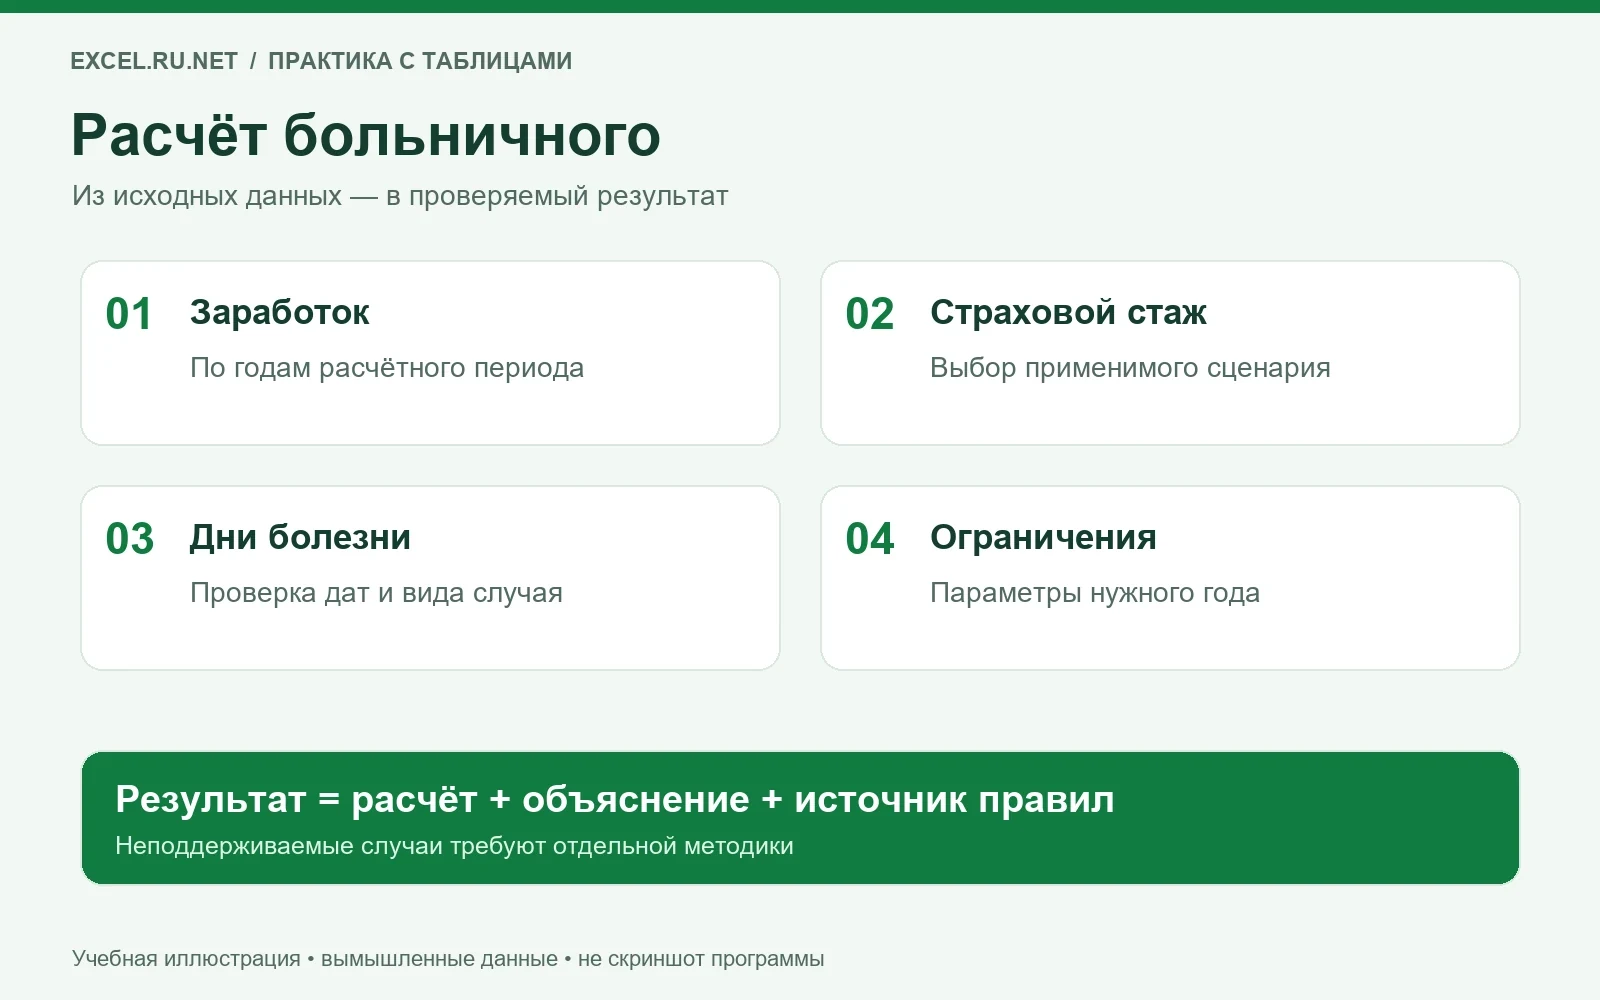Click text По годам расчётного периода
This screenshot has width=1600, height=1000.
(x=387, y=368)
